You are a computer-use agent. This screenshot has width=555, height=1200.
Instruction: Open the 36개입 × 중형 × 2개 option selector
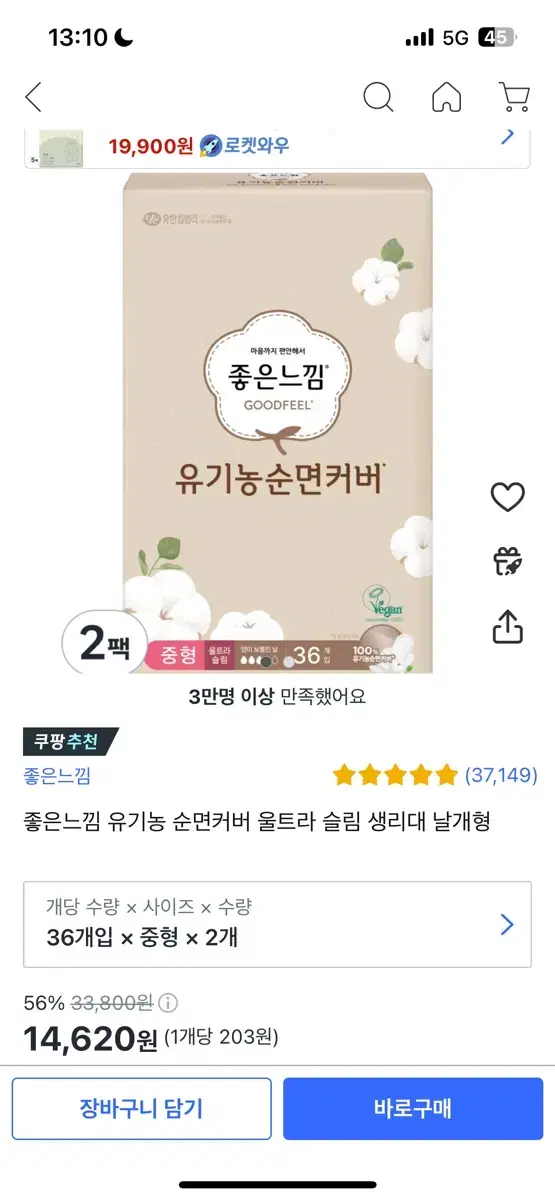[x=277, y=924]
